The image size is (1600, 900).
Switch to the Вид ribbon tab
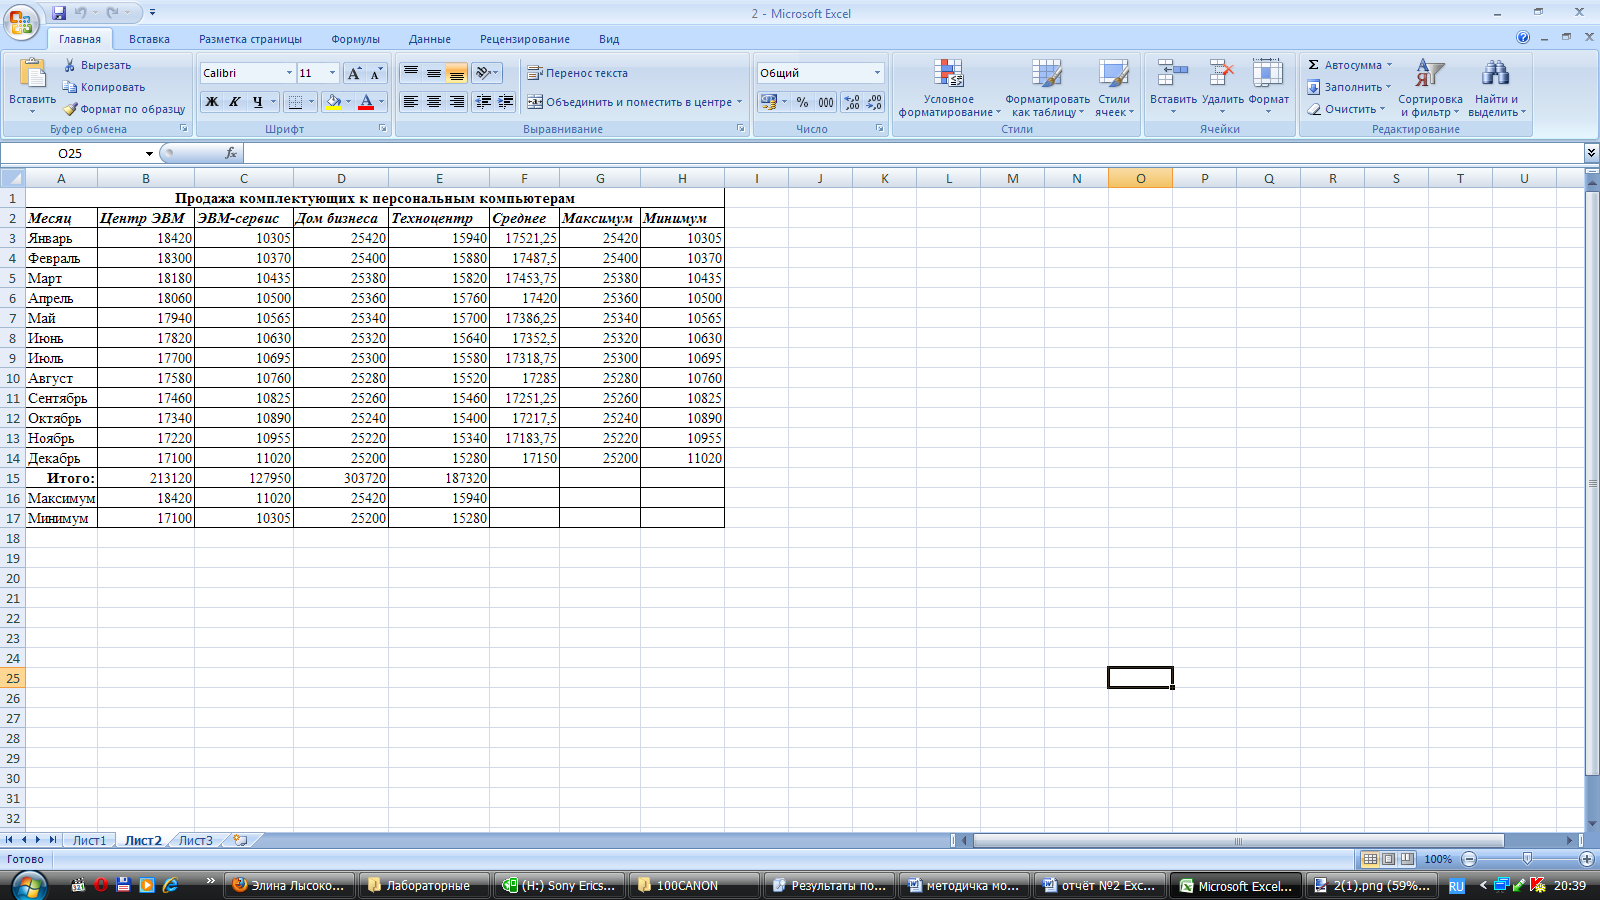coord(609,39)
